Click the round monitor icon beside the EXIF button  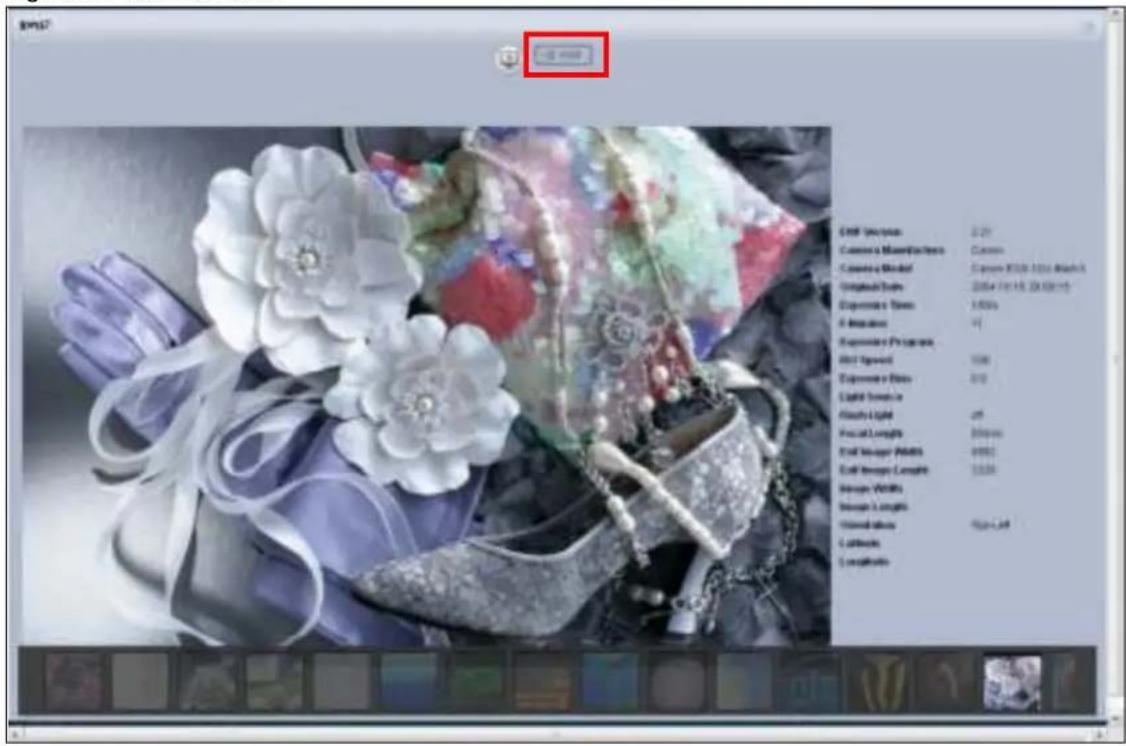click(x=508, y=57)
